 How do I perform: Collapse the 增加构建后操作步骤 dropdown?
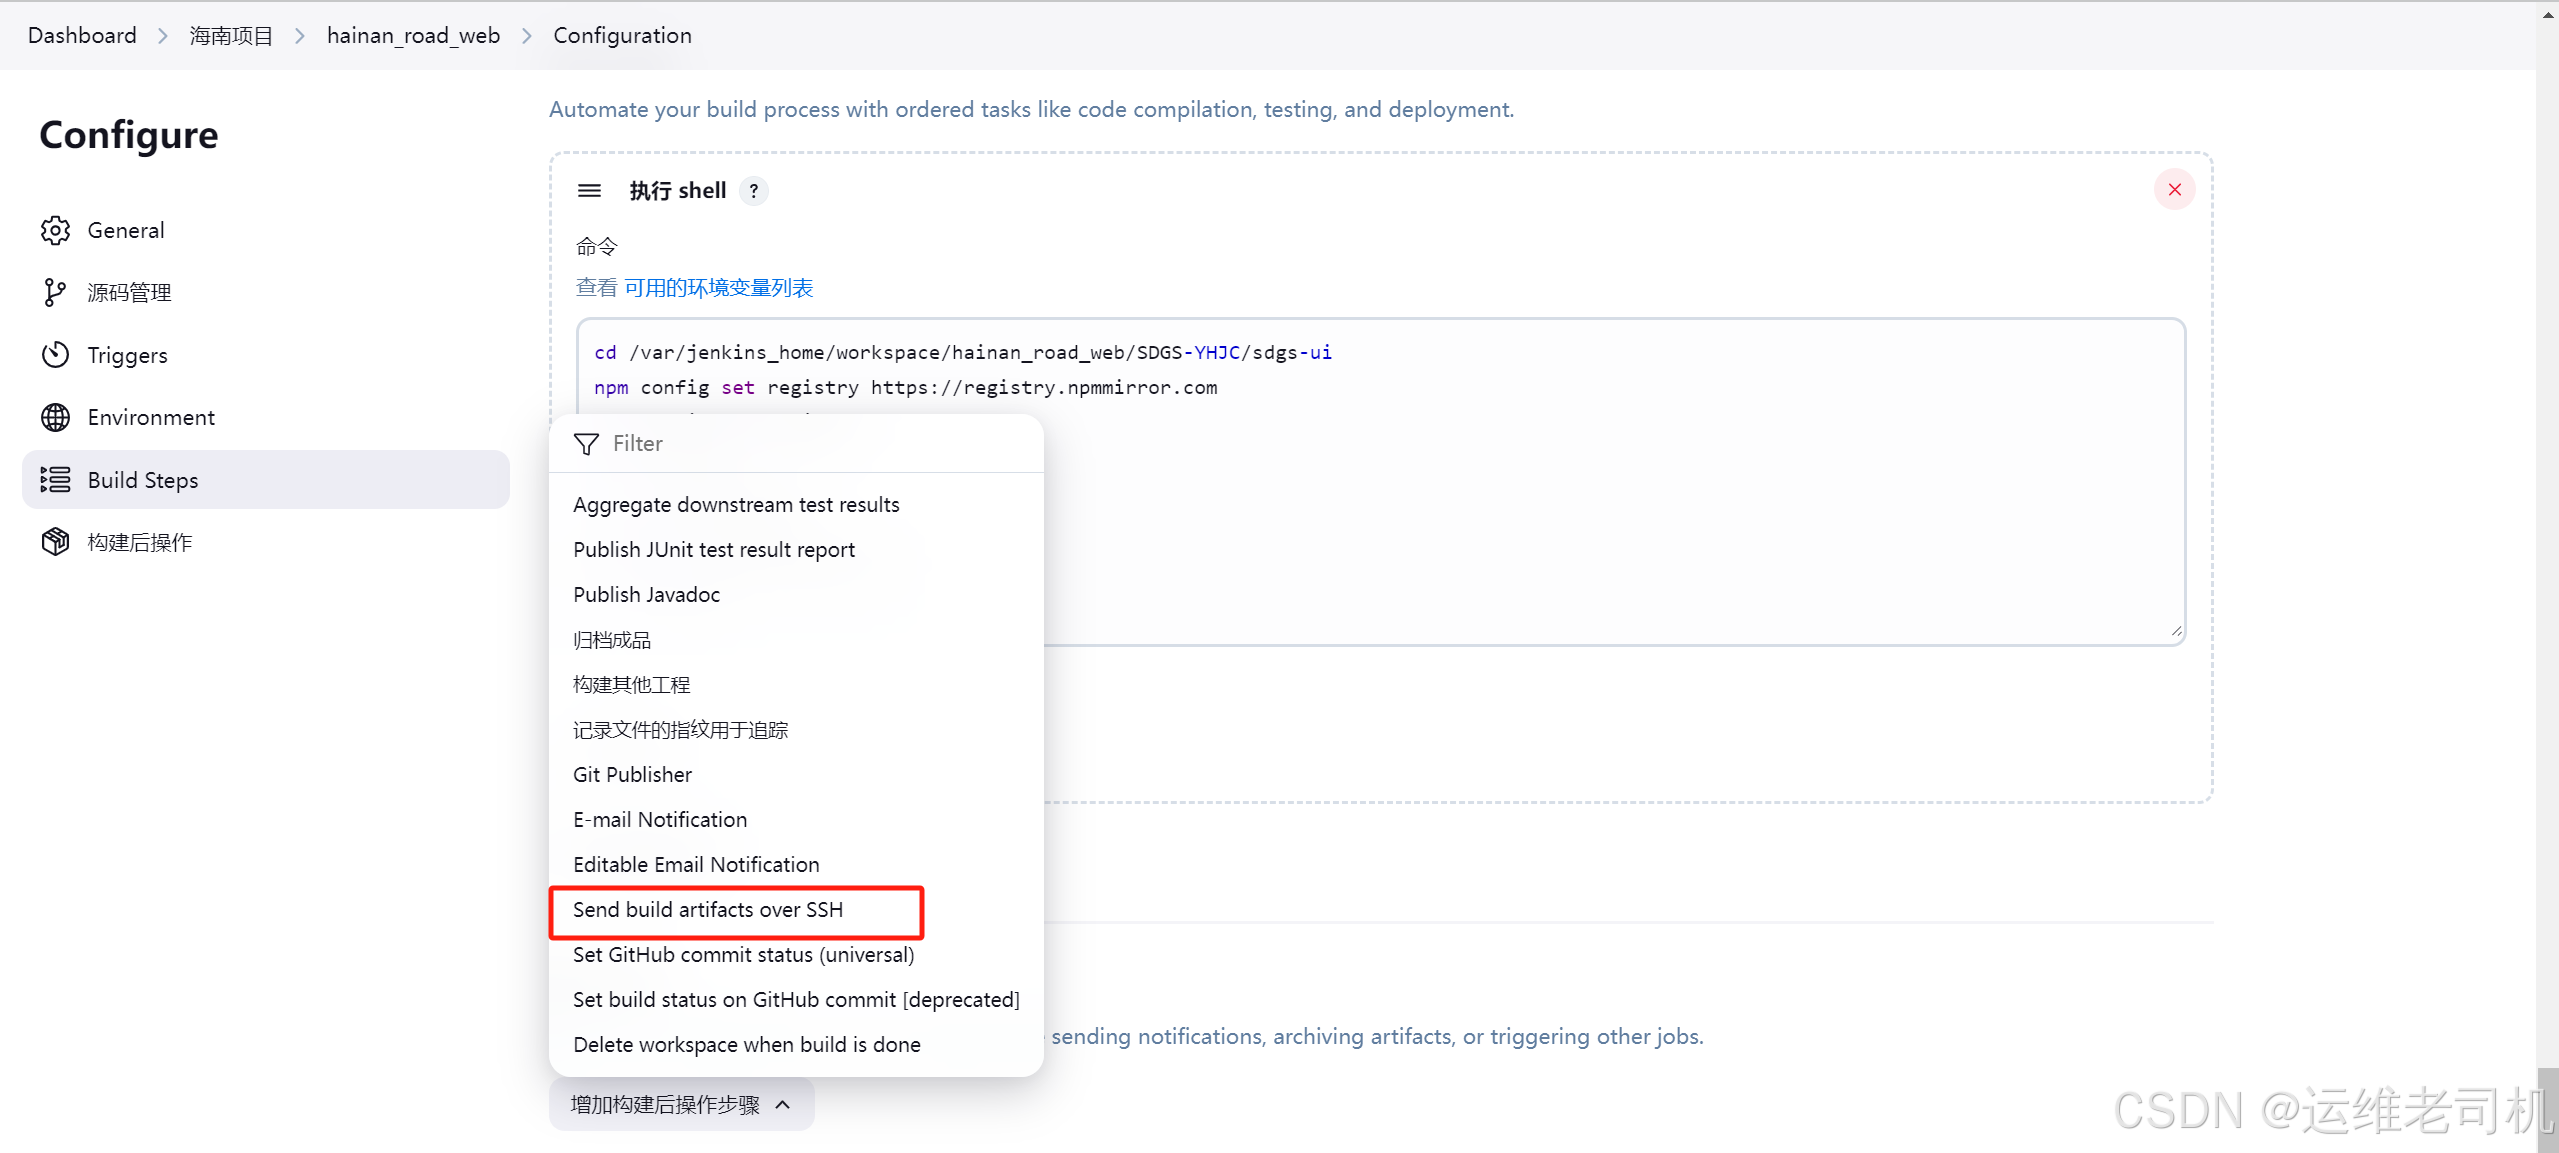coord(681,1105)
